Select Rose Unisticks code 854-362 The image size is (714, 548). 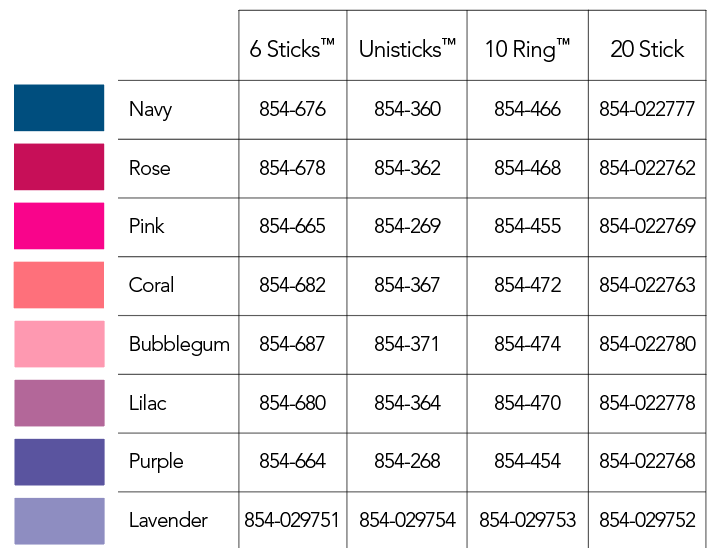407,168
